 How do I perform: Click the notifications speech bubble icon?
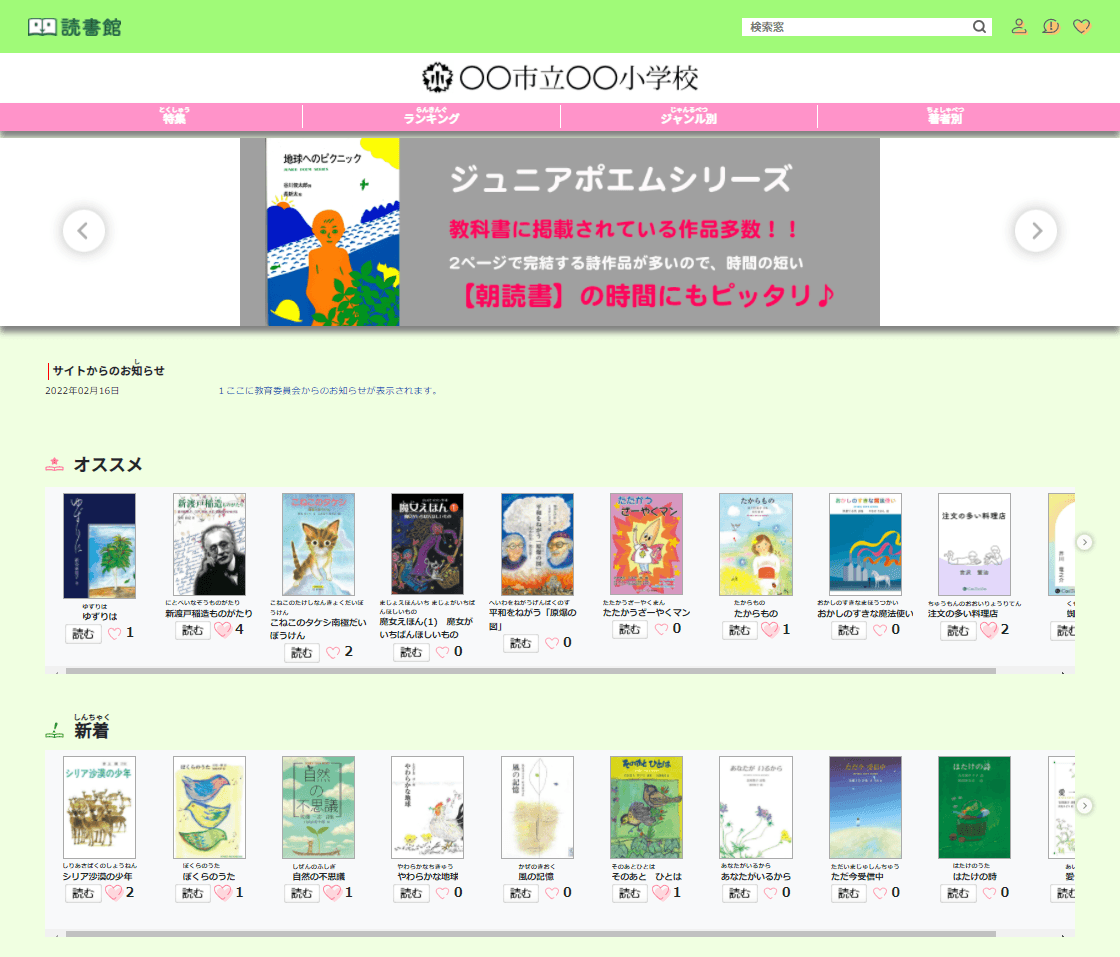click(1050, 26)
